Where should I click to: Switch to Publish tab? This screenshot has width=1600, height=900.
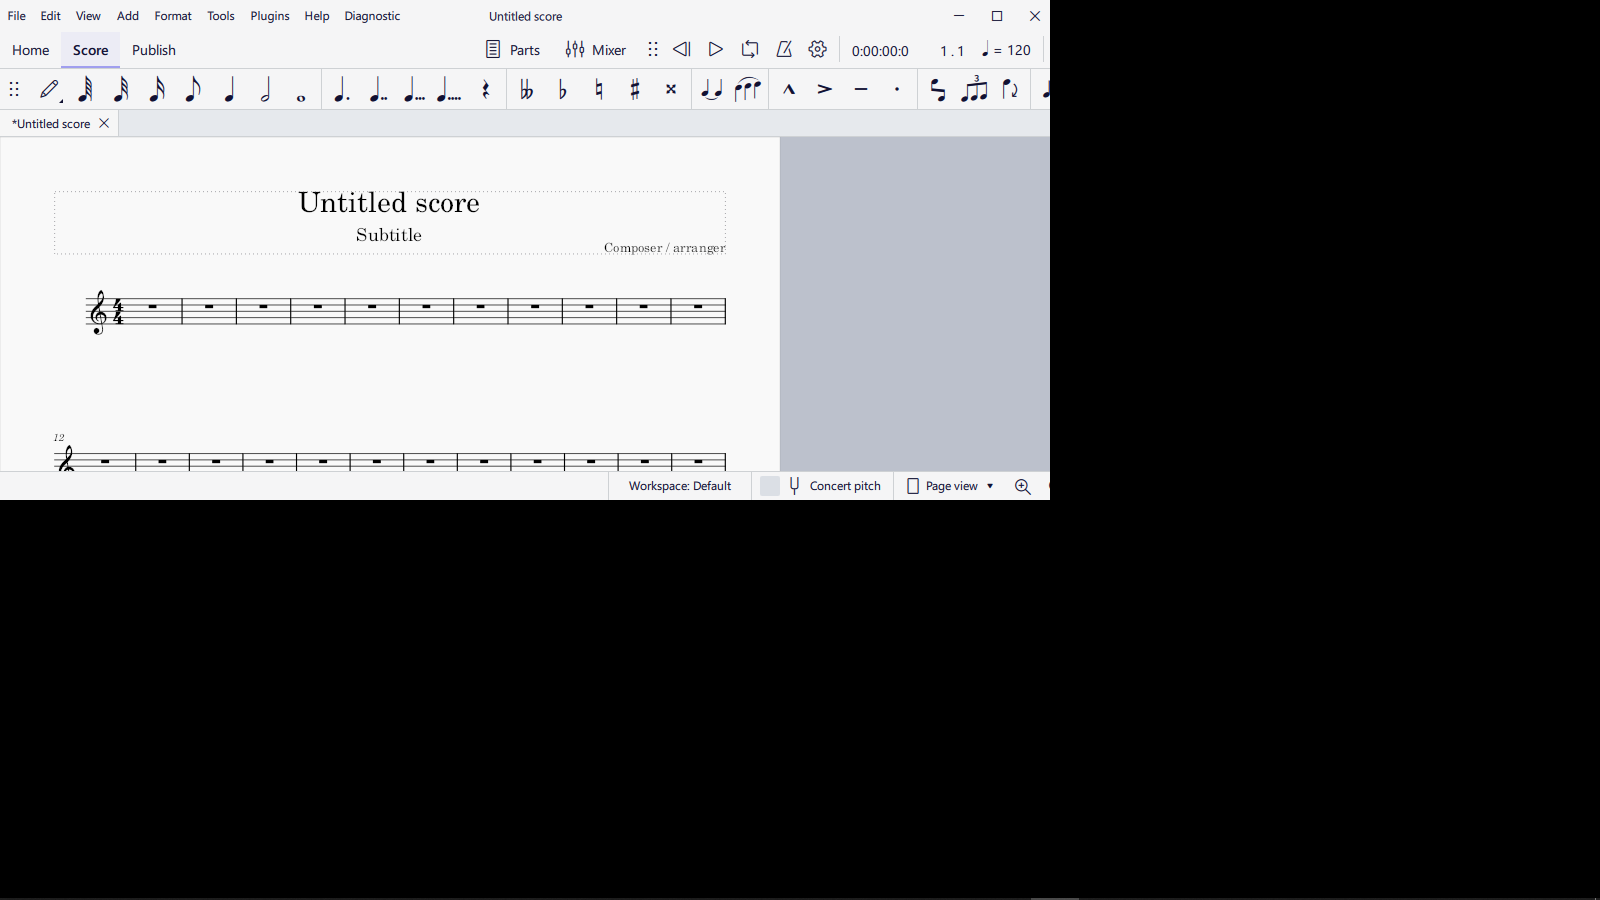[154, 51]
